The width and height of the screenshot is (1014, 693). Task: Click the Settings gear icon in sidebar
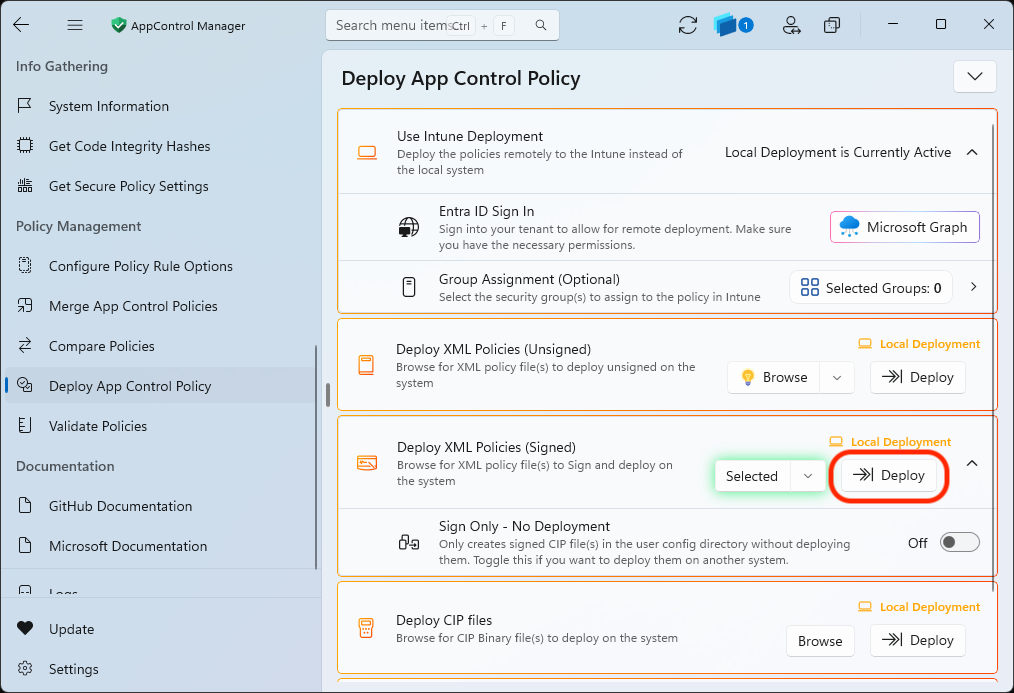[25, 668]
